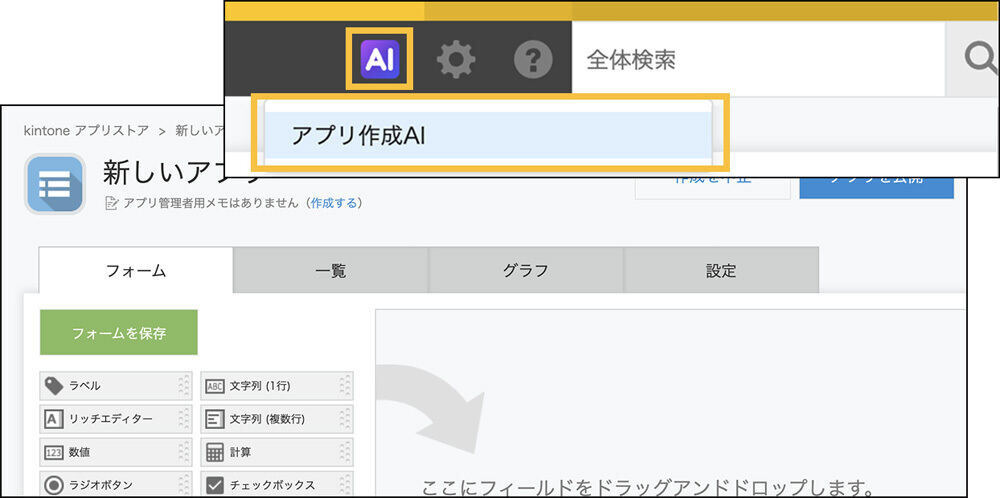Grab the ラベル field drag handle

184,386
